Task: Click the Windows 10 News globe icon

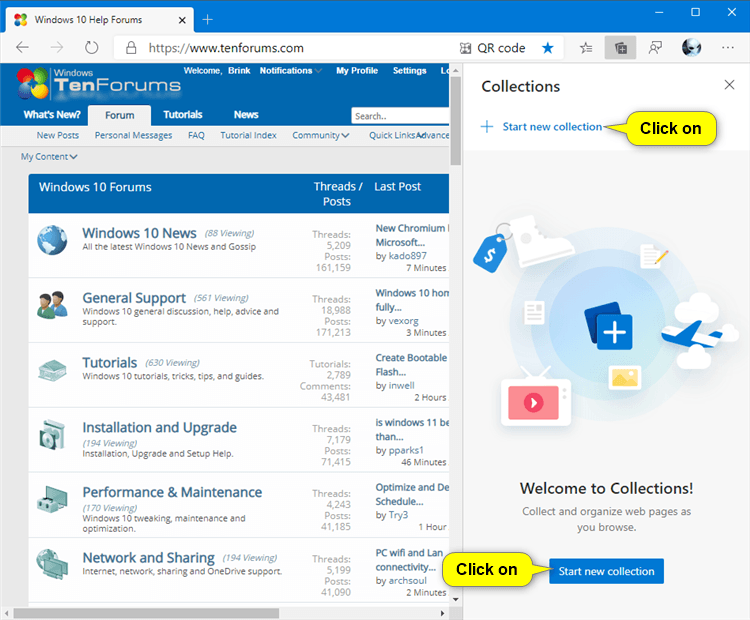Action: click(52, 240)
